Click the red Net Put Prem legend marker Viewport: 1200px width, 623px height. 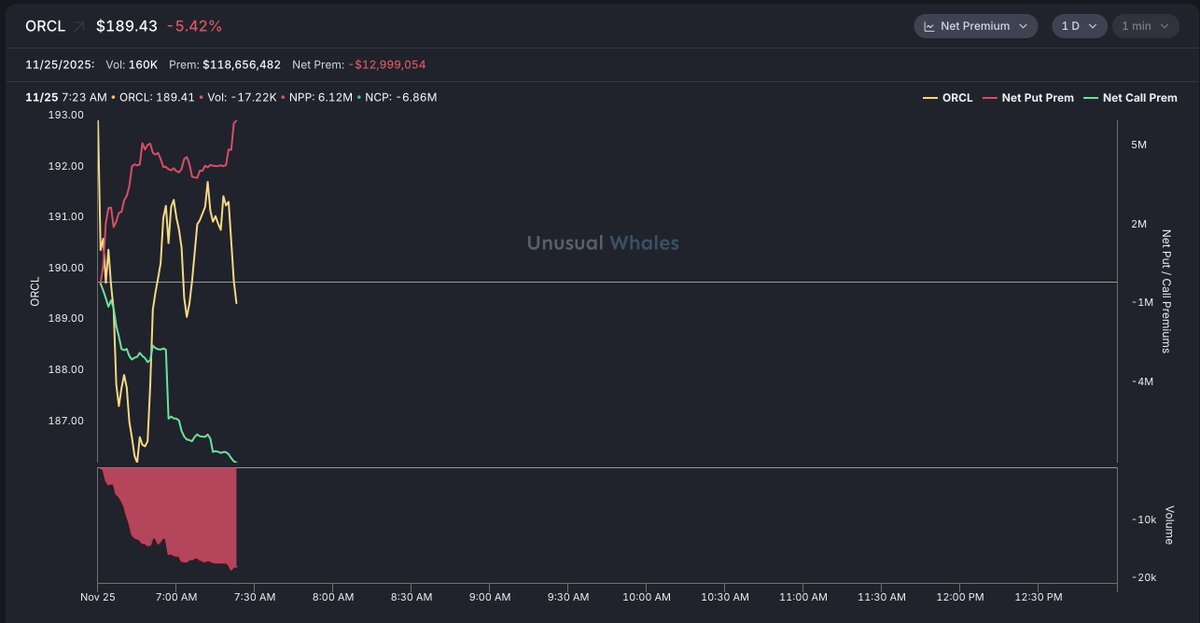click(x=991, y=98)
